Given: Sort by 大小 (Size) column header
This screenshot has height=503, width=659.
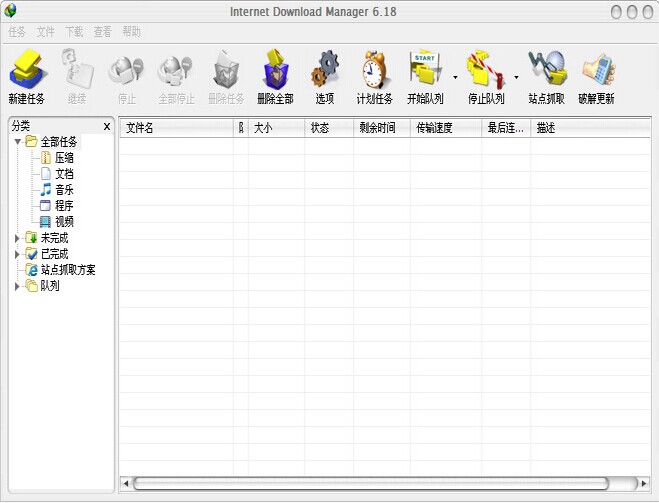Looking at the screenshot, I should click(x=276, y=128).
